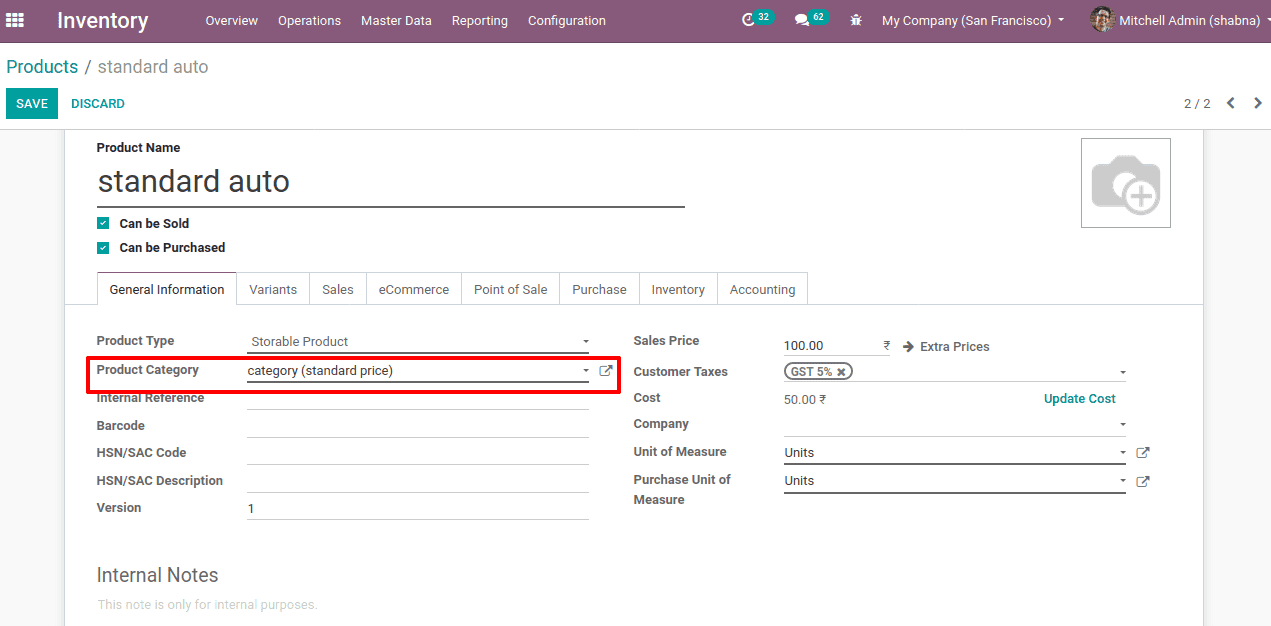Click the Internal Notes text area
The width and height of the screenshot is (1271, 626).
pos(634,605)
